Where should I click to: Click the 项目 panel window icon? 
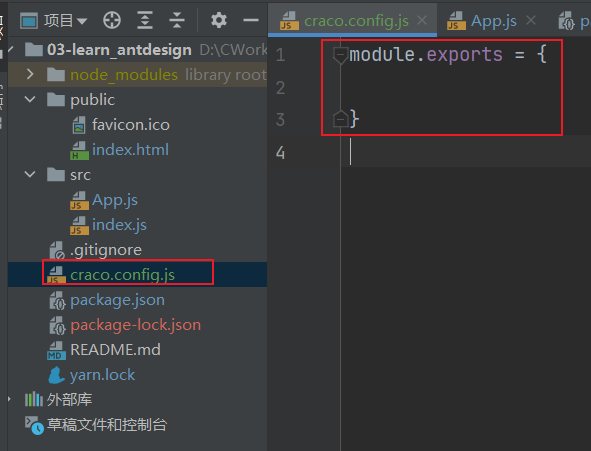point(29,20)
